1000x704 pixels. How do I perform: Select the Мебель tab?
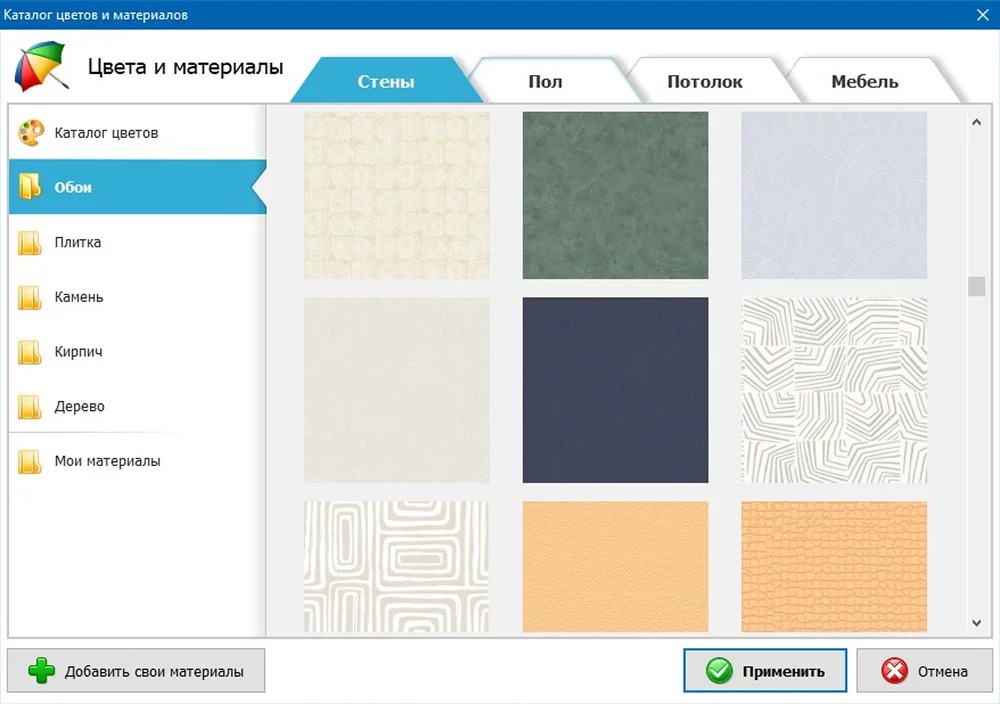(864, 82)
